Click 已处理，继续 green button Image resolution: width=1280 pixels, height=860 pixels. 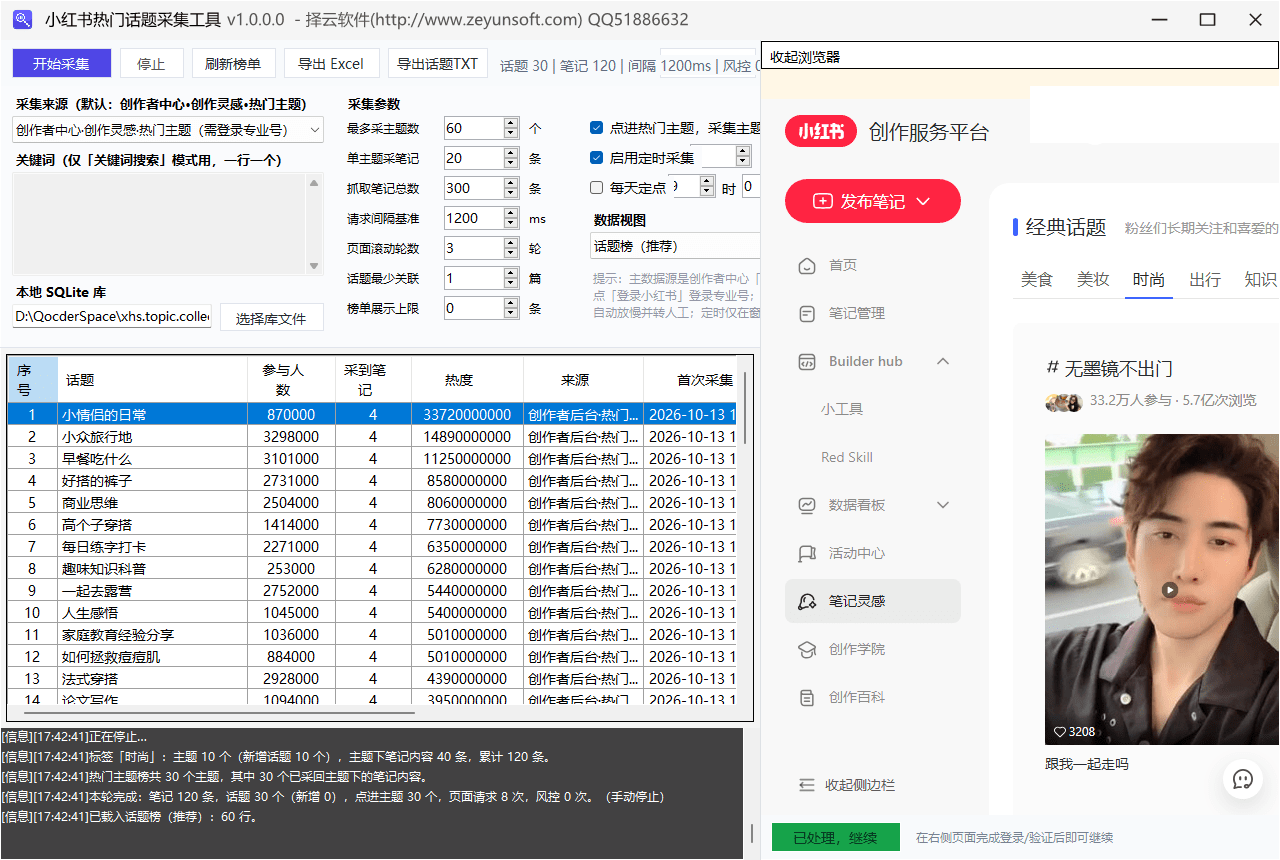pyautogui.click(x=835, y=838)
